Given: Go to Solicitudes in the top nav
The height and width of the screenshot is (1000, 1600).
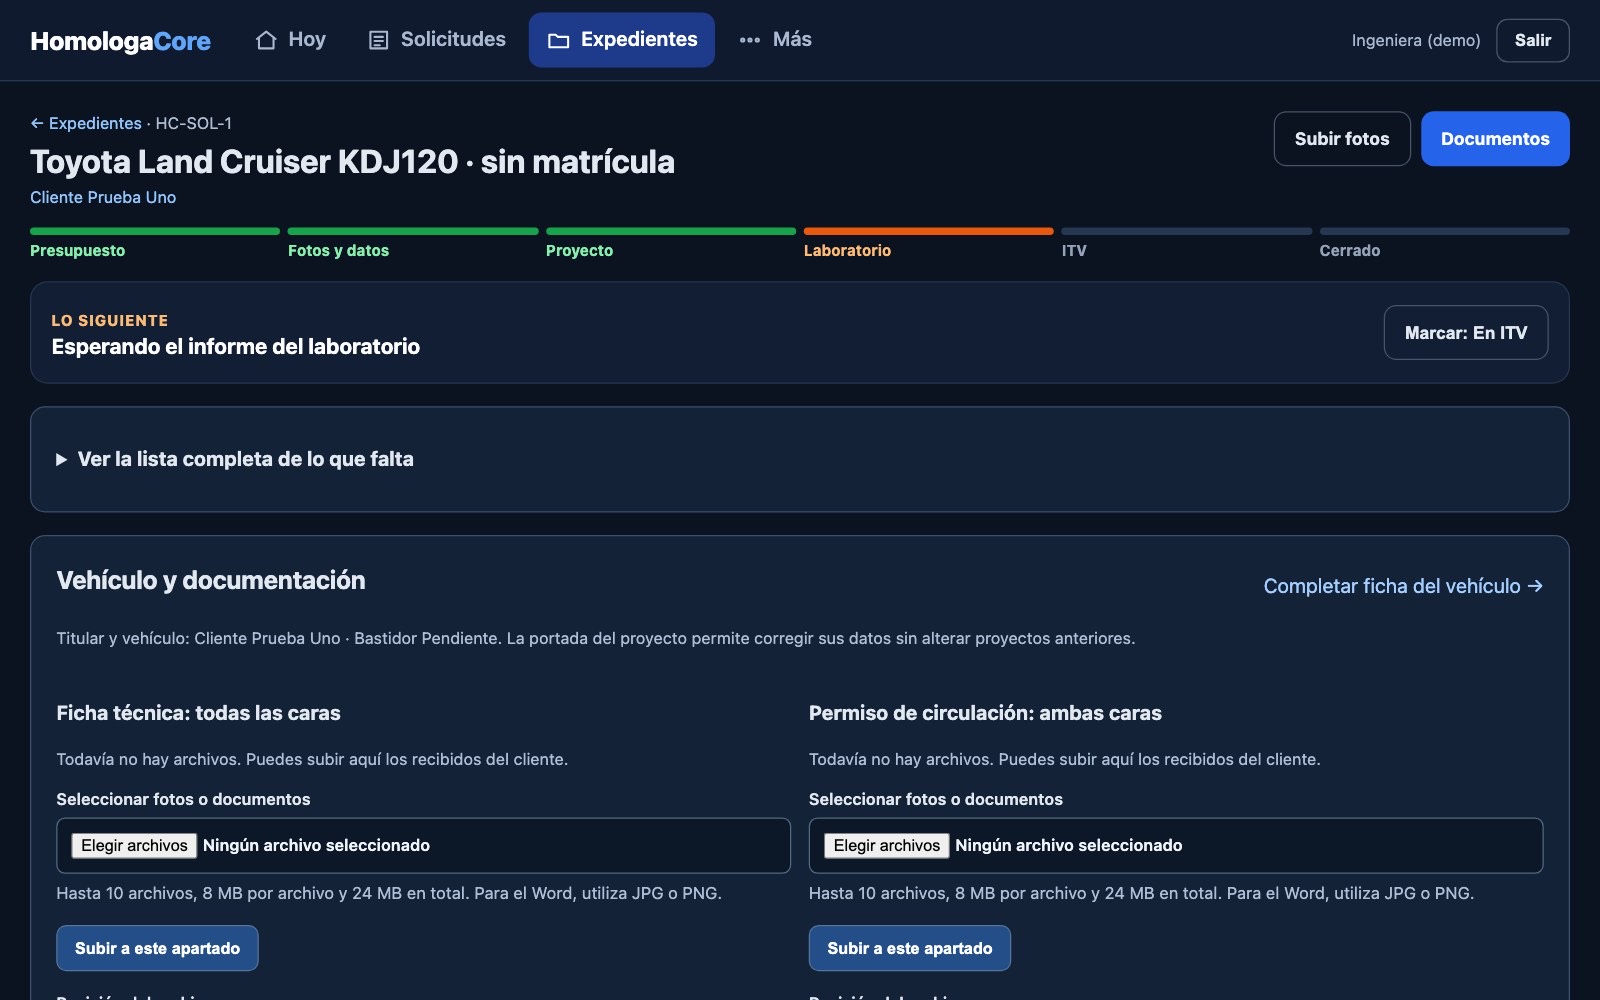Looking at the screenshot, I should coord(437,40).
